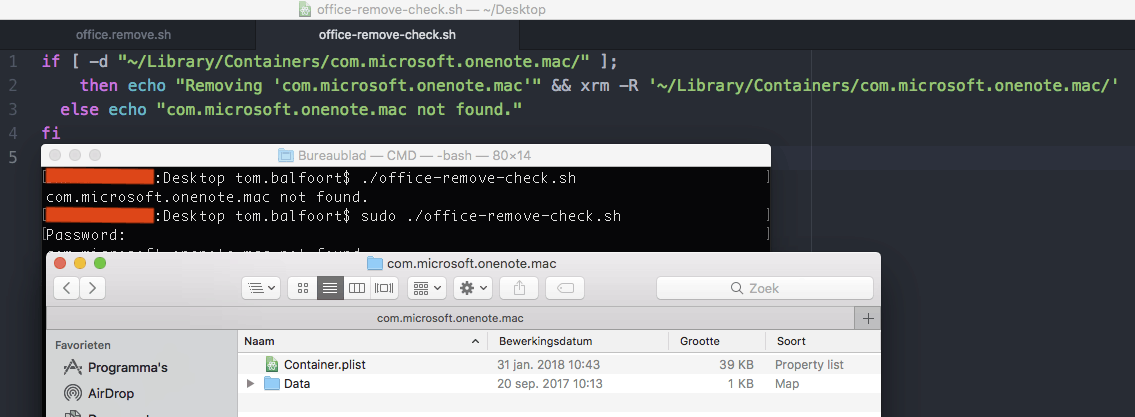Viewport: 1135px width, 417px height.
Task: Click line number 1 in editor gutter
Action: [13, 62]
